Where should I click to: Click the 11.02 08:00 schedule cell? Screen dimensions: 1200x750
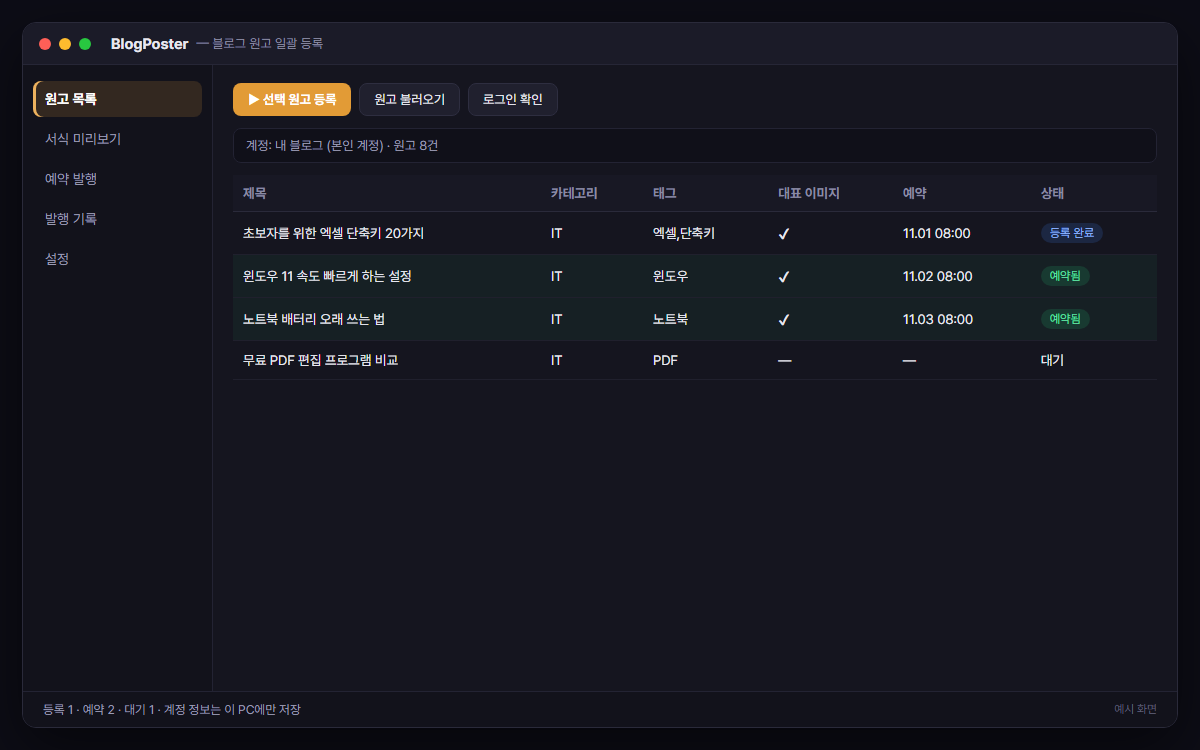tap(937, 276)
